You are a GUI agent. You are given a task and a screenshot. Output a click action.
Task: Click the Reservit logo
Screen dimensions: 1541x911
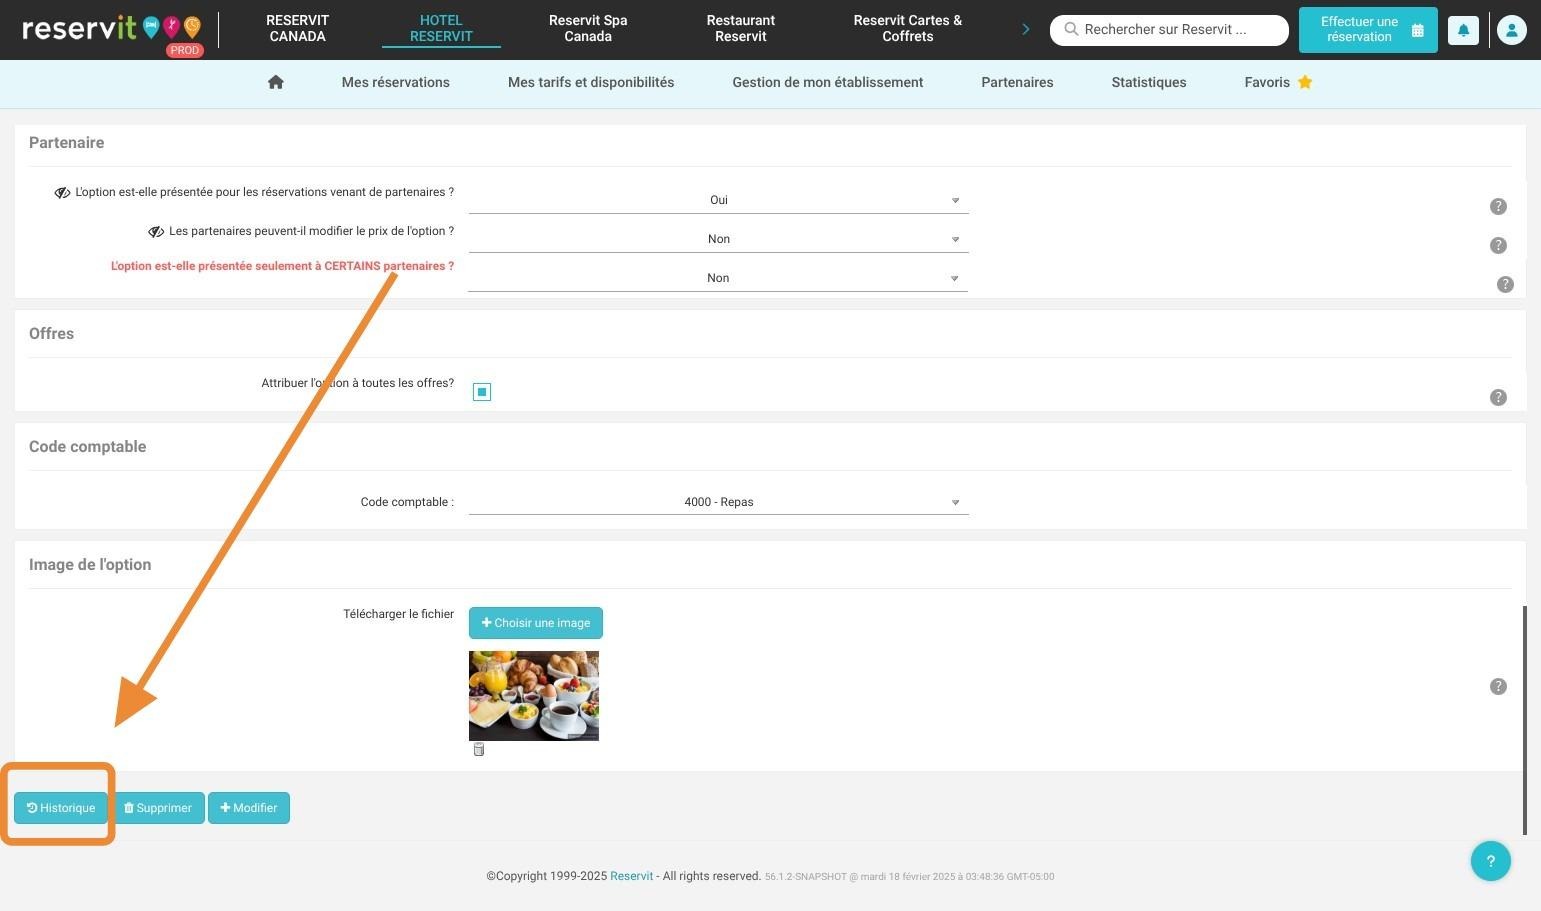(x=111, y=30)
